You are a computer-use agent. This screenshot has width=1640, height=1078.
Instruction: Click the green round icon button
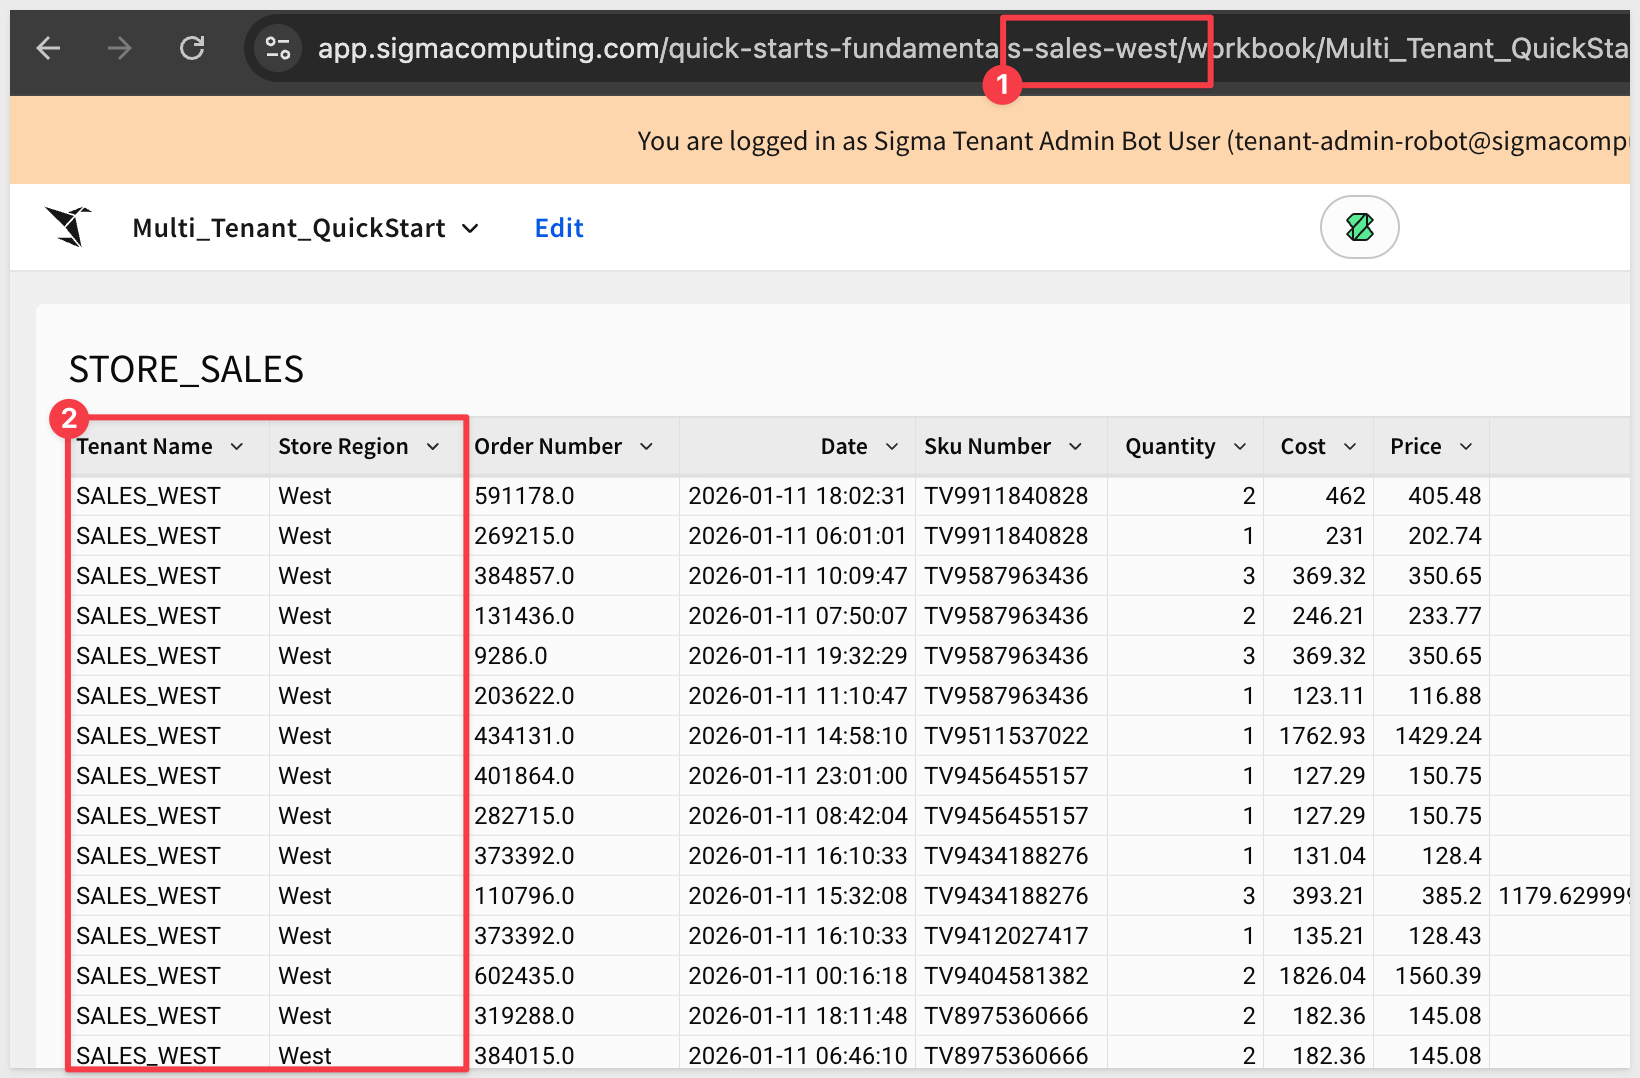1359,227
